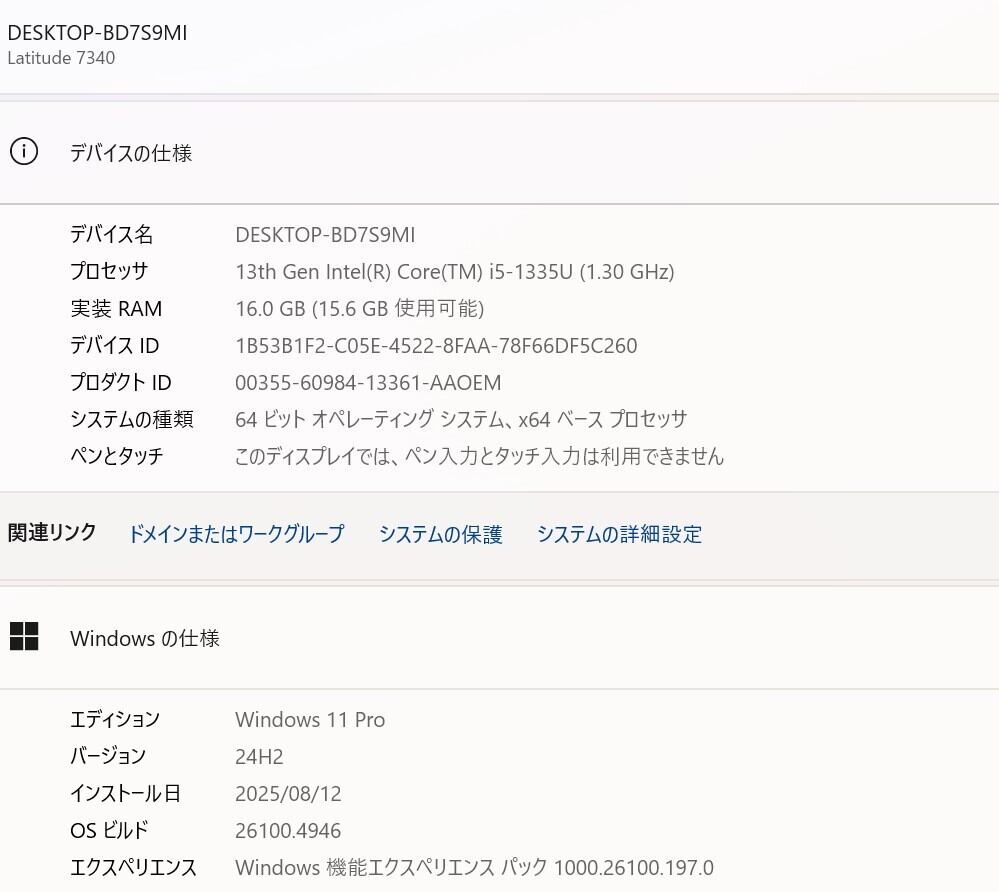The image size is (999, 892).
Task: Click the Windows logo icon
Action: tap(24, 637)
